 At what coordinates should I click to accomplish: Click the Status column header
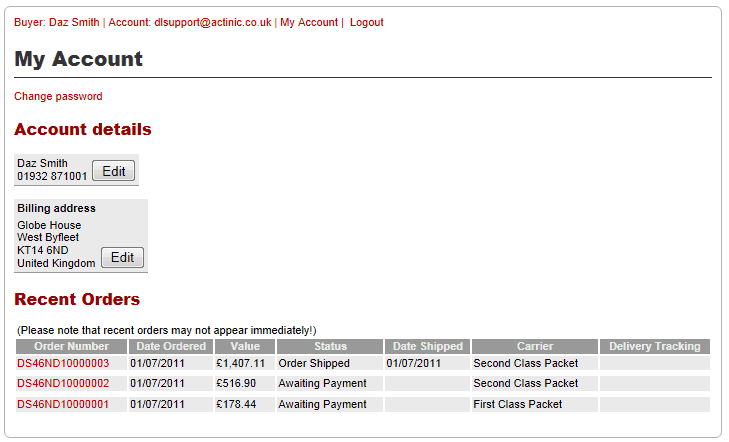[330, 346]
